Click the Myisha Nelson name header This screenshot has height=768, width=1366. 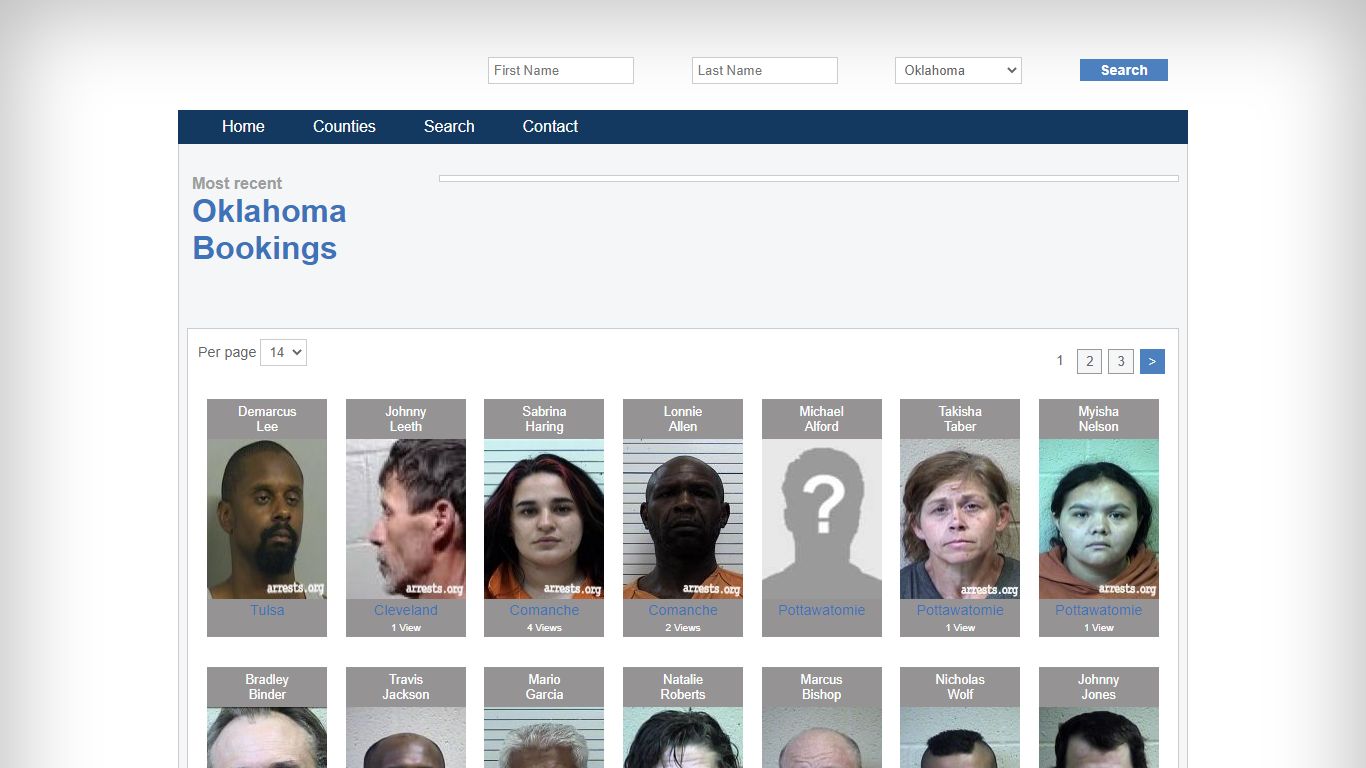pos(1099,419)
